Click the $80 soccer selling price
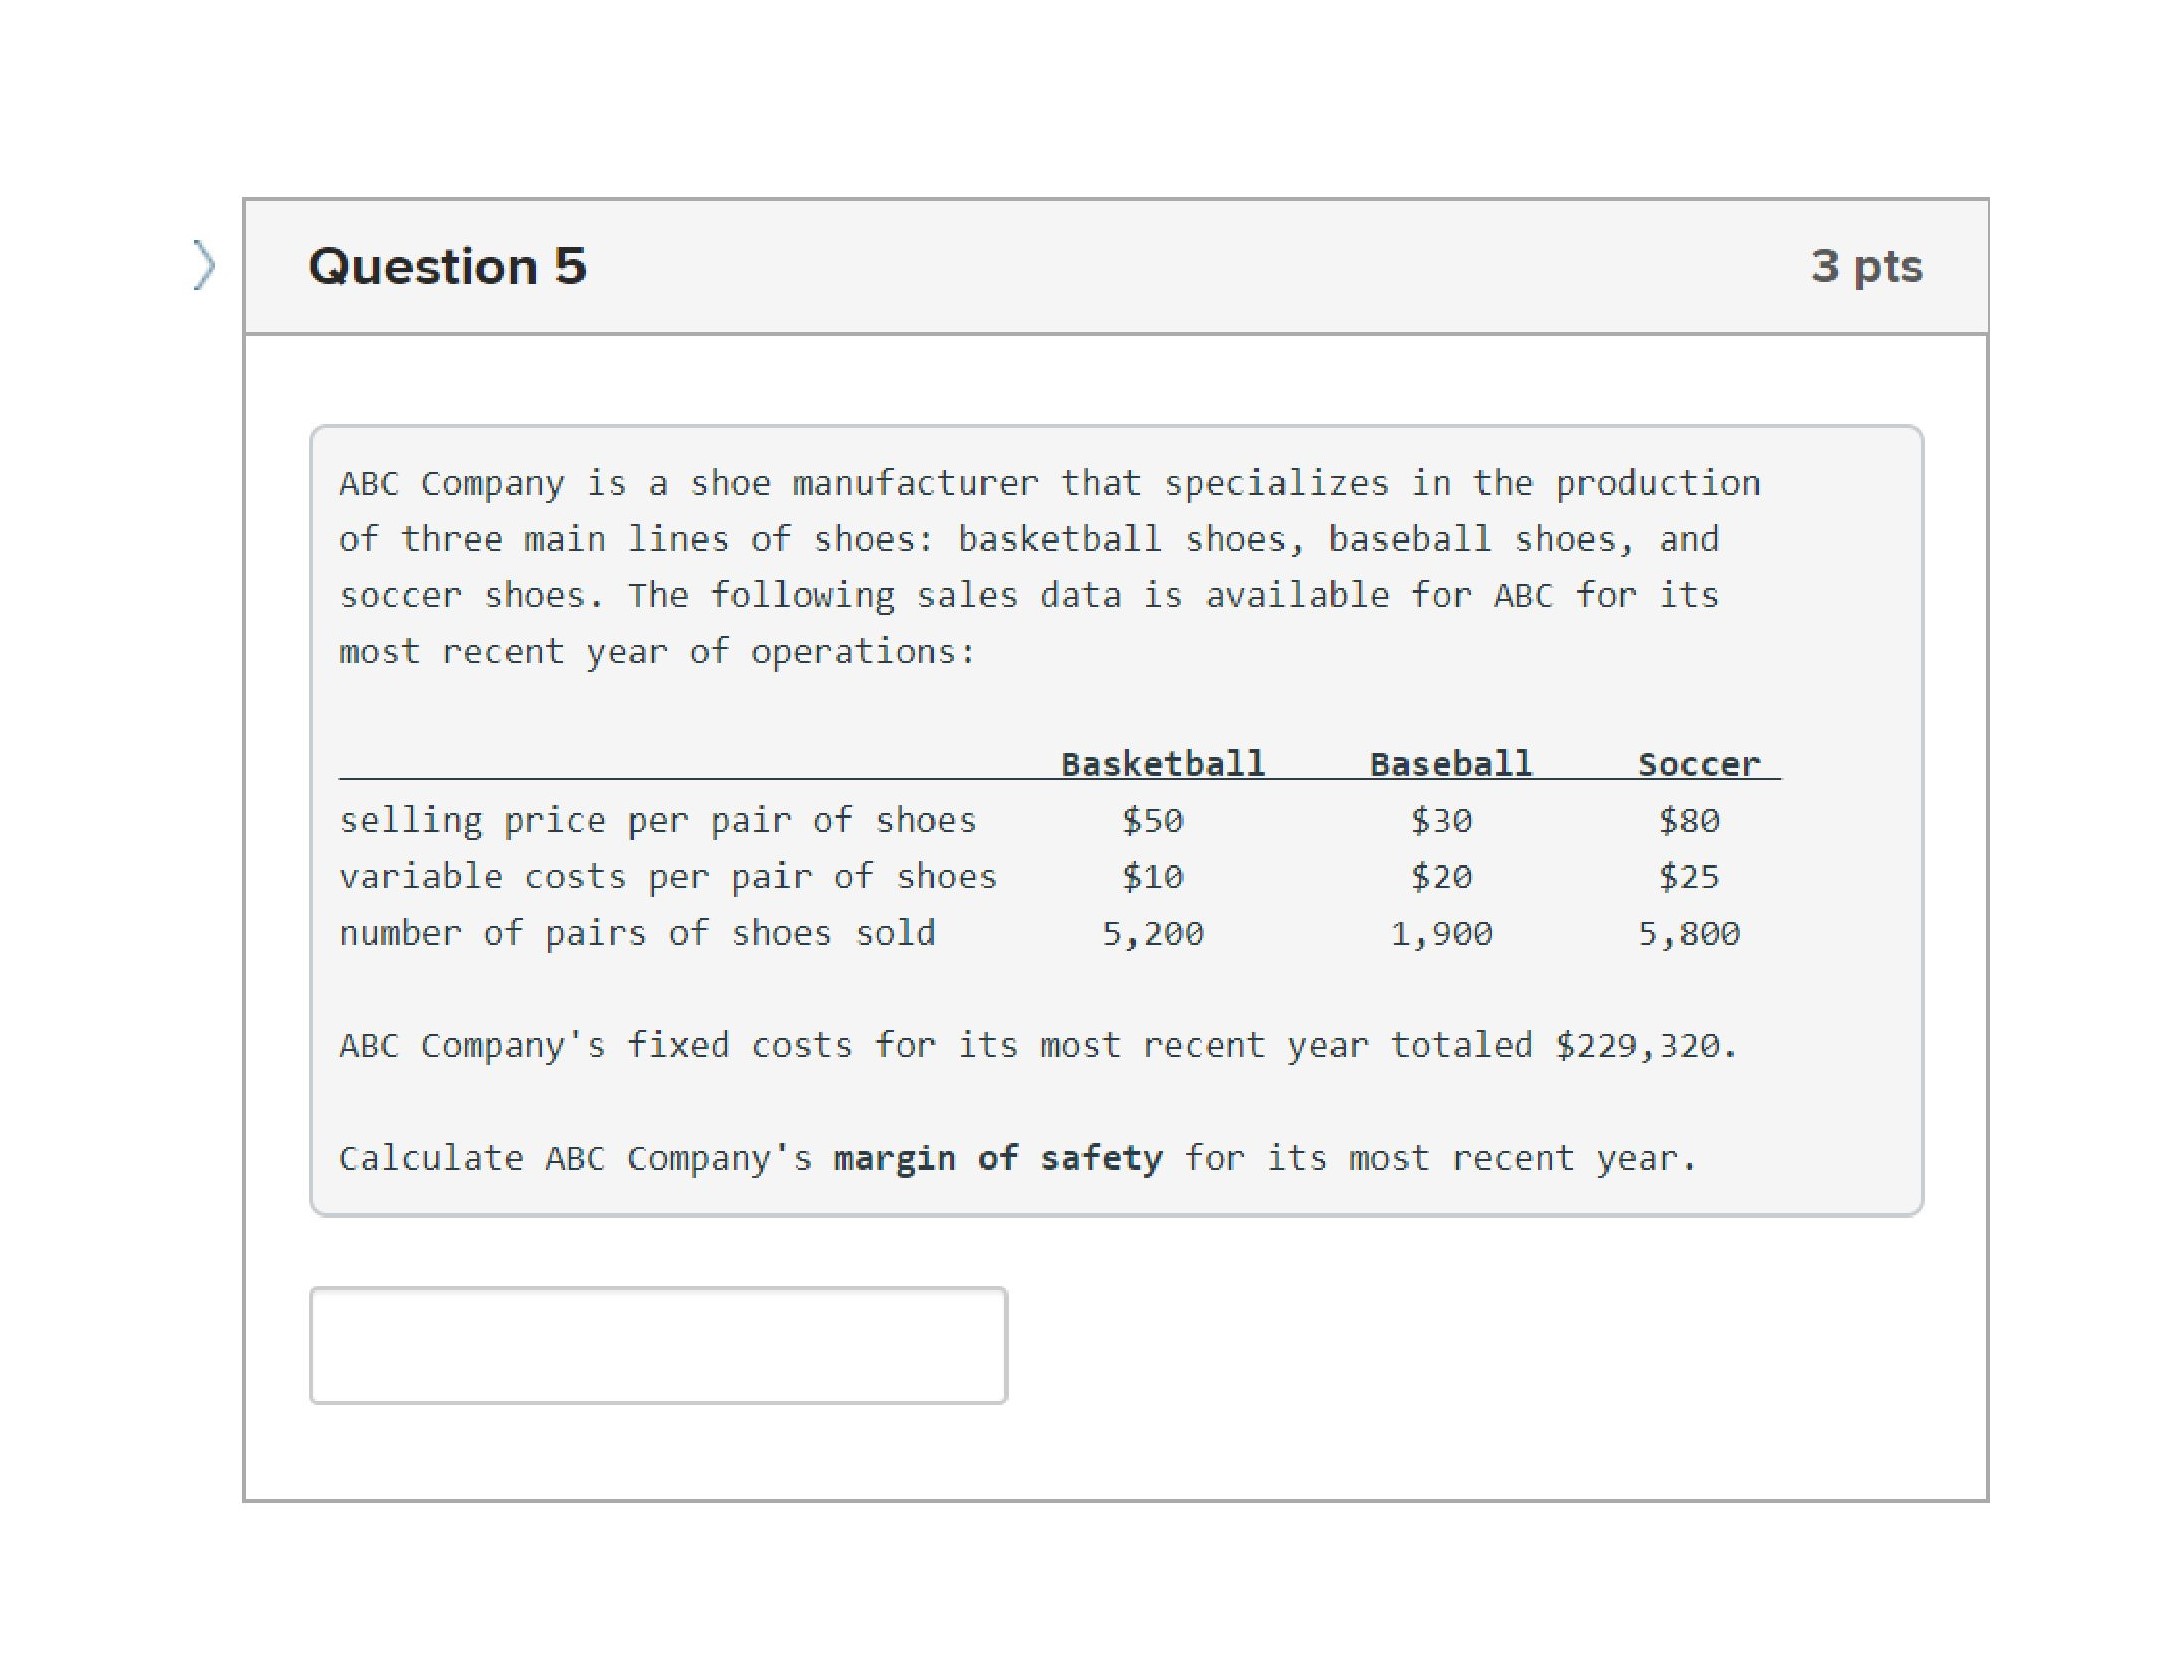 [1689, 820]
